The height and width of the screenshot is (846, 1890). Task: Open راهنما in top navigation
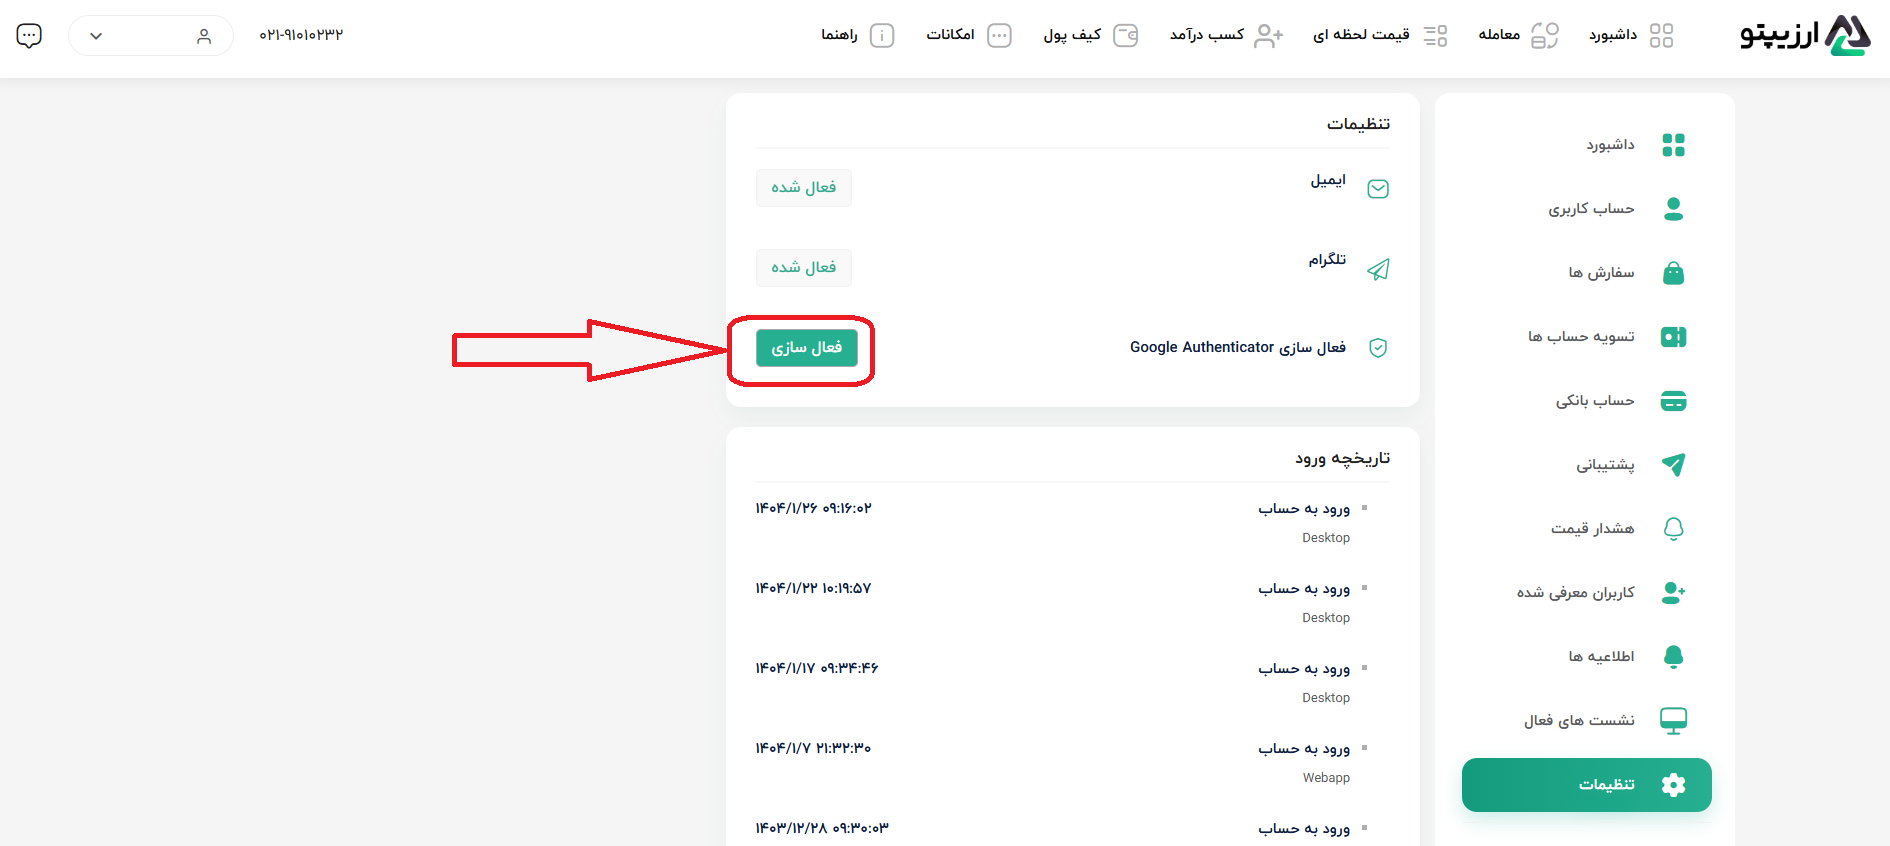839,35
